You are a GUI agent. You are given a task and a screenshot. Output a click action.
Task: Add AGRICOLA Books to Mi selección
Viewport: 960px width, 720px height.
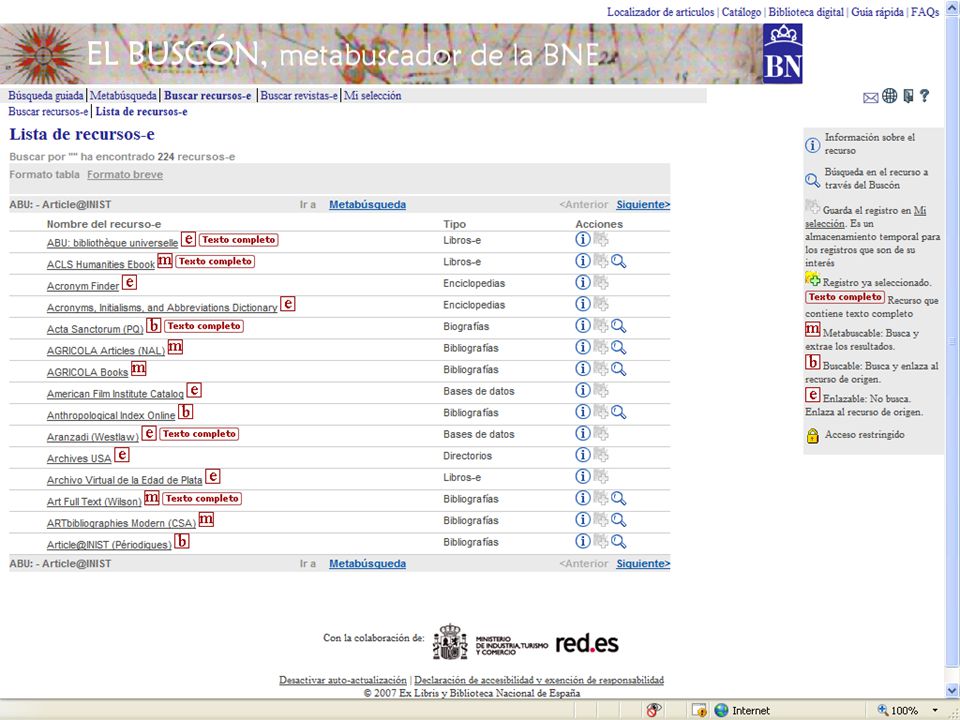coord(601,369)
